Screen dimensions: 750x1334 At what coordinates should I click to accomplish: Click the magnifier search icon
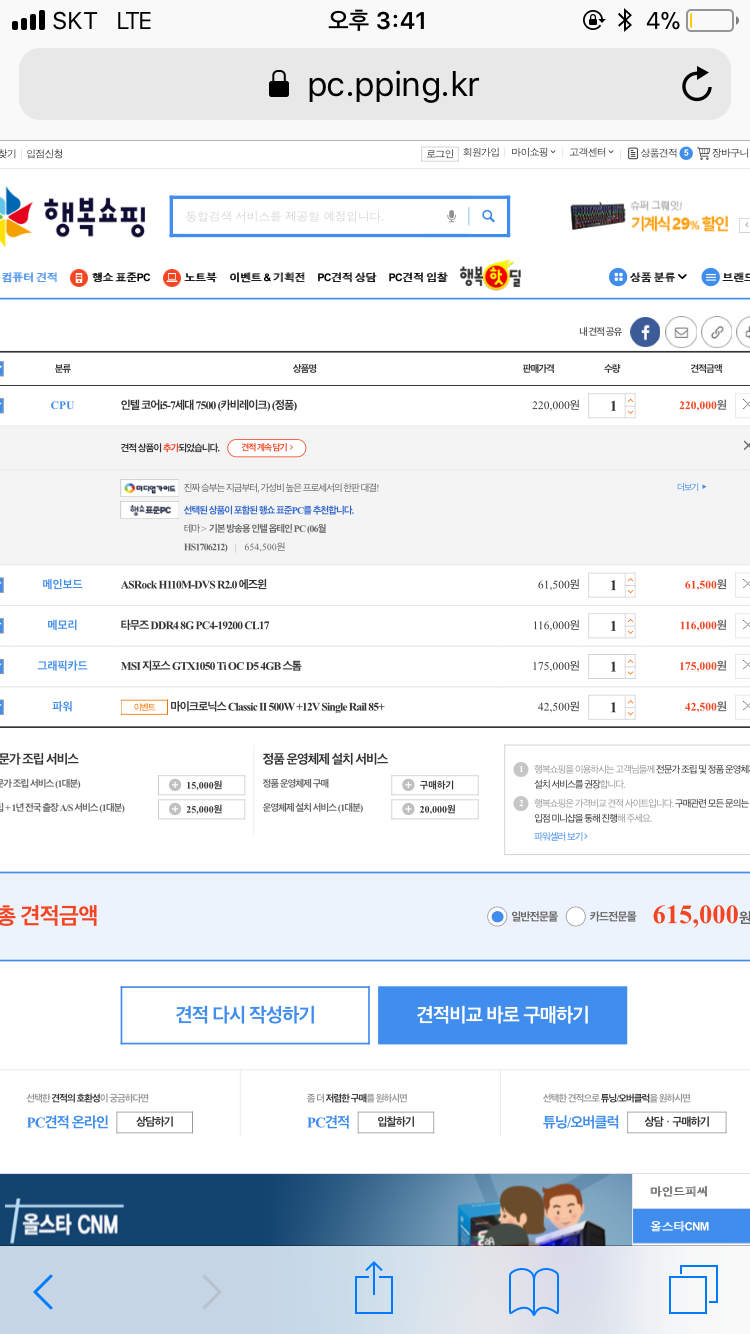(488, 216)
